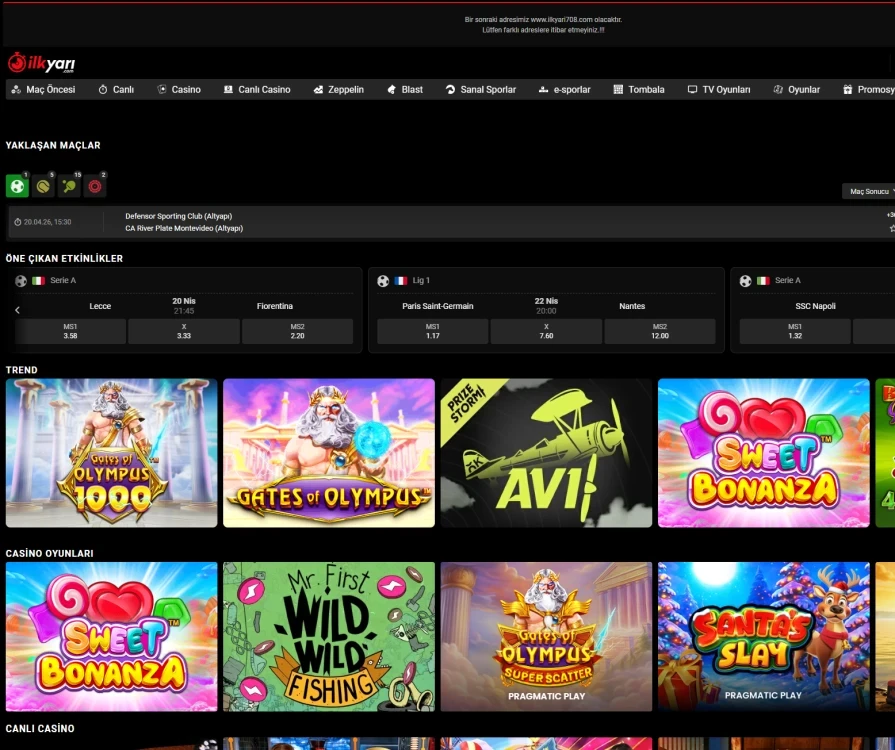Open Santa's Slay game thumbnail
This screenshot has width=895, height=750.
click(764, 637)
